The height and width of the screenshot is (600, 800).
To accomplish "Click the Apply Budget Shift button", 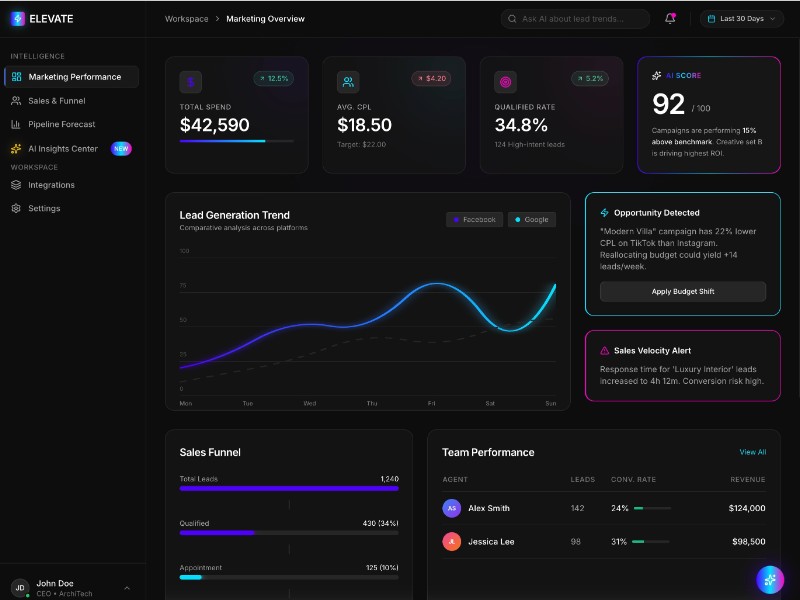I will [683, 292].
